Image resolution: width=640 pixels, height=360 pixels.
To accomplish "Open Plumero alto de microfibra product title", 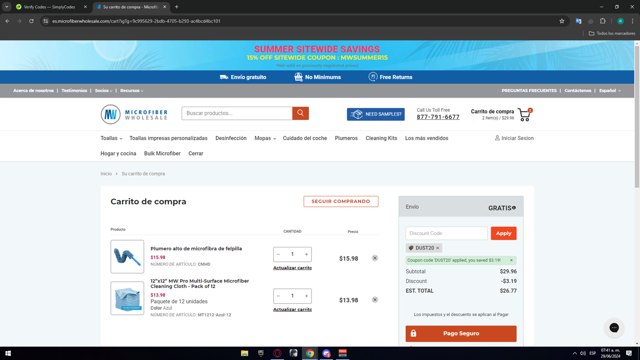I will pos(196,248).
